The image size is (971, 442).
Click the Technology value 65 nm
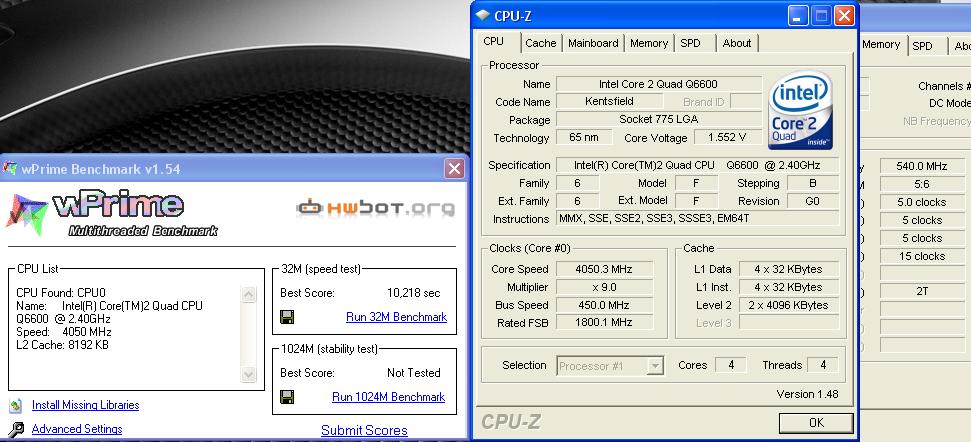pos(584,137)
